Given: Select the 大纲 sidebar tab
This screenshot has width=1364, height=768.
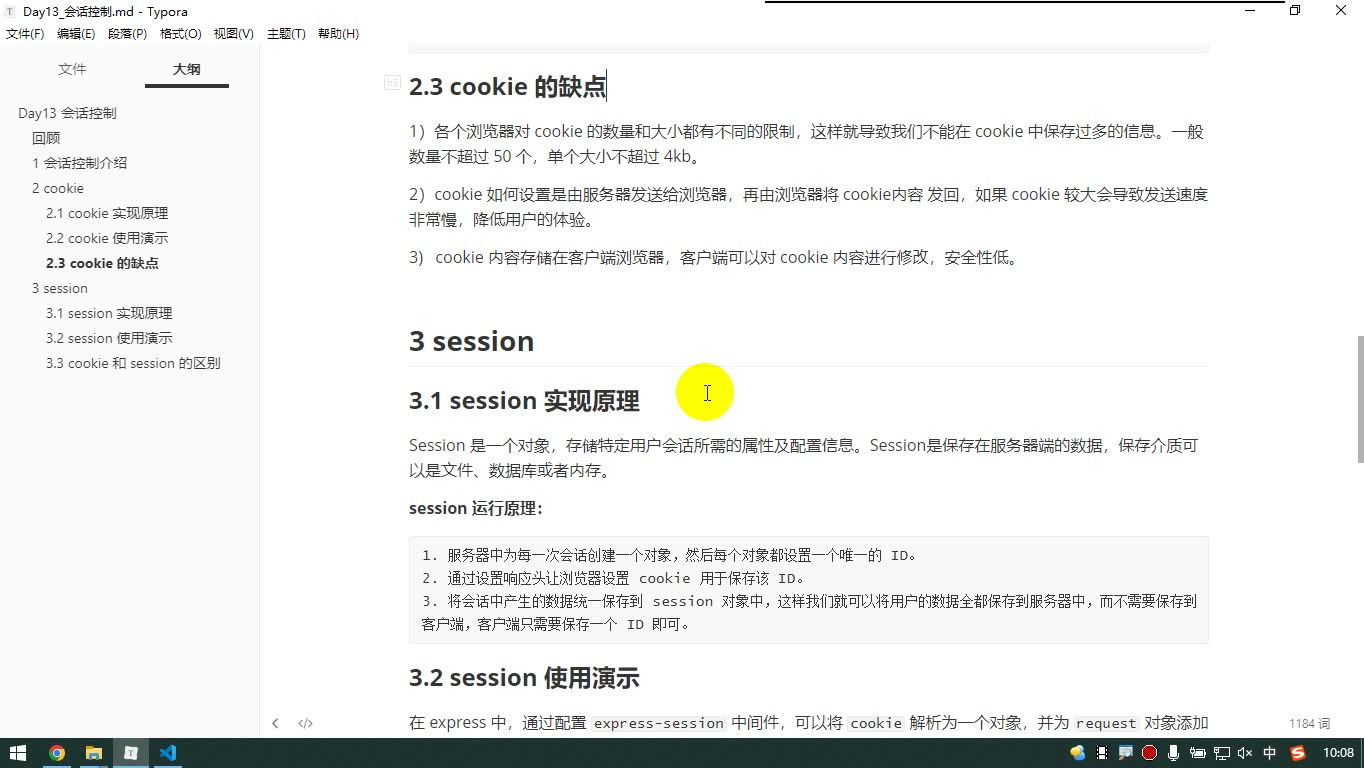Looking at the screenshot, I should click(x=187, y=69).
